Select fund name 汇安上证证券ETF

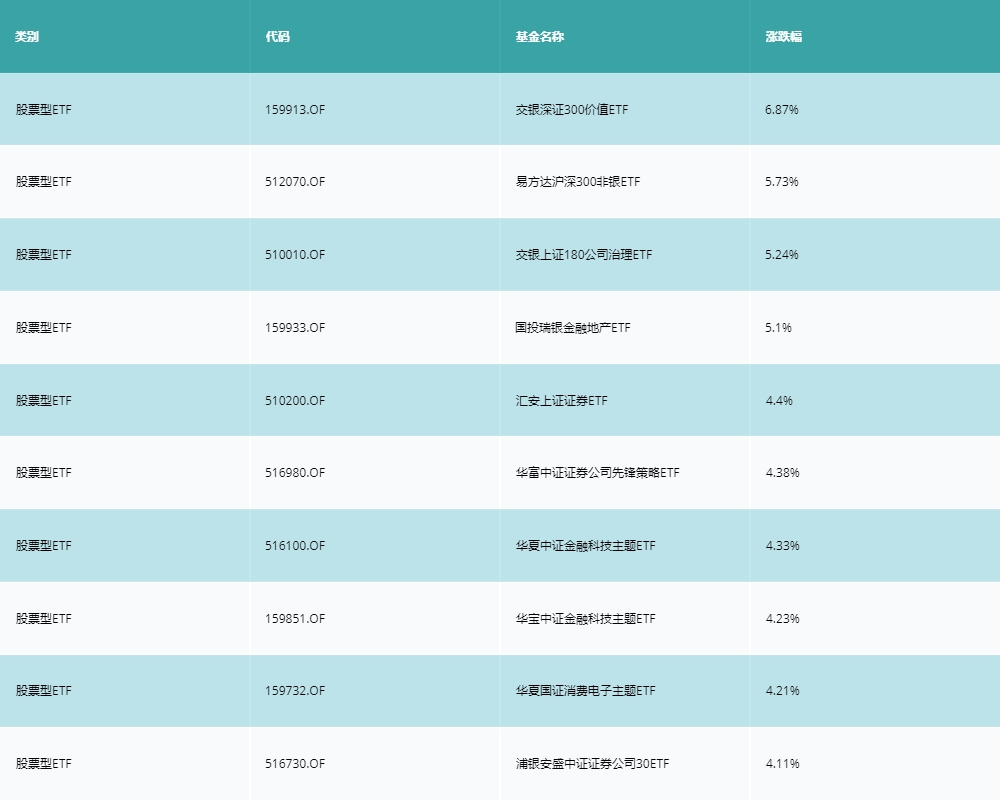point(561,401)
